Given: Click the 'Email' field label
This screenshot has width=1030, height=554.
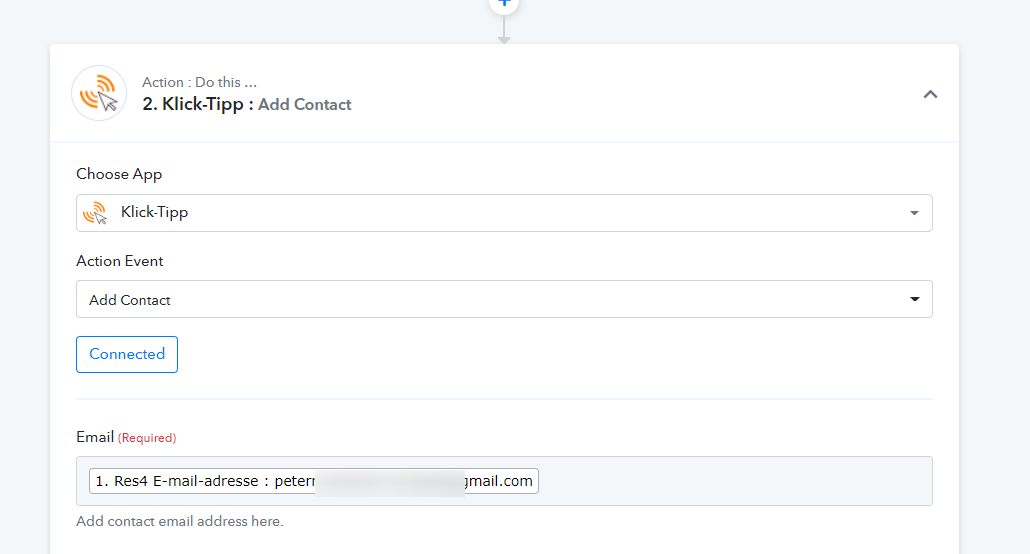Looking at the screenshot, I should 95,437.
